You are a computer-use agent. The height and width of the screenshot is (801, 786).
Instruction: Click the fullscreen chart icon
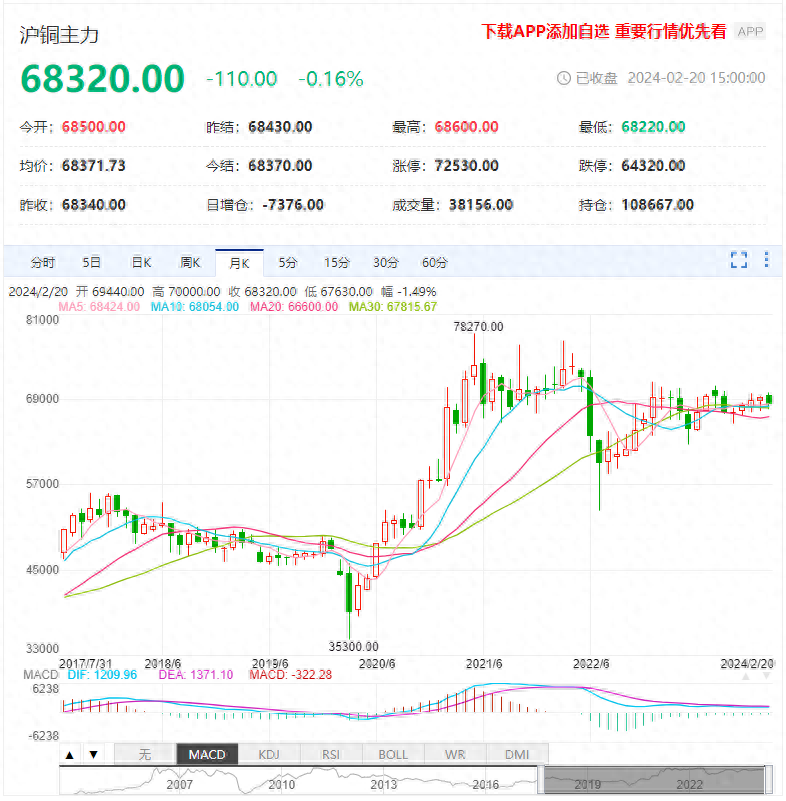739,261
